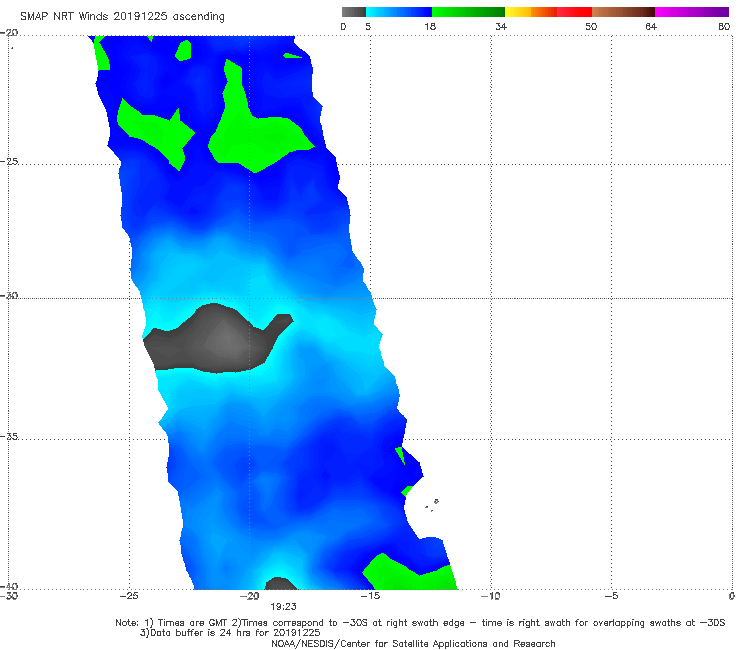The height and width of the screenshot is (650, 740).
Task: Click the small gray patch at the swath's bottom edge
Action: tap(281, 584)
